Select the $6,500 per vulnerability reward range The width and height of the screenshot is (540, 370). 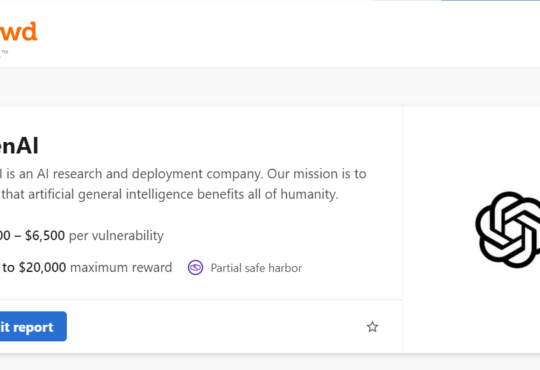(82, 236)
